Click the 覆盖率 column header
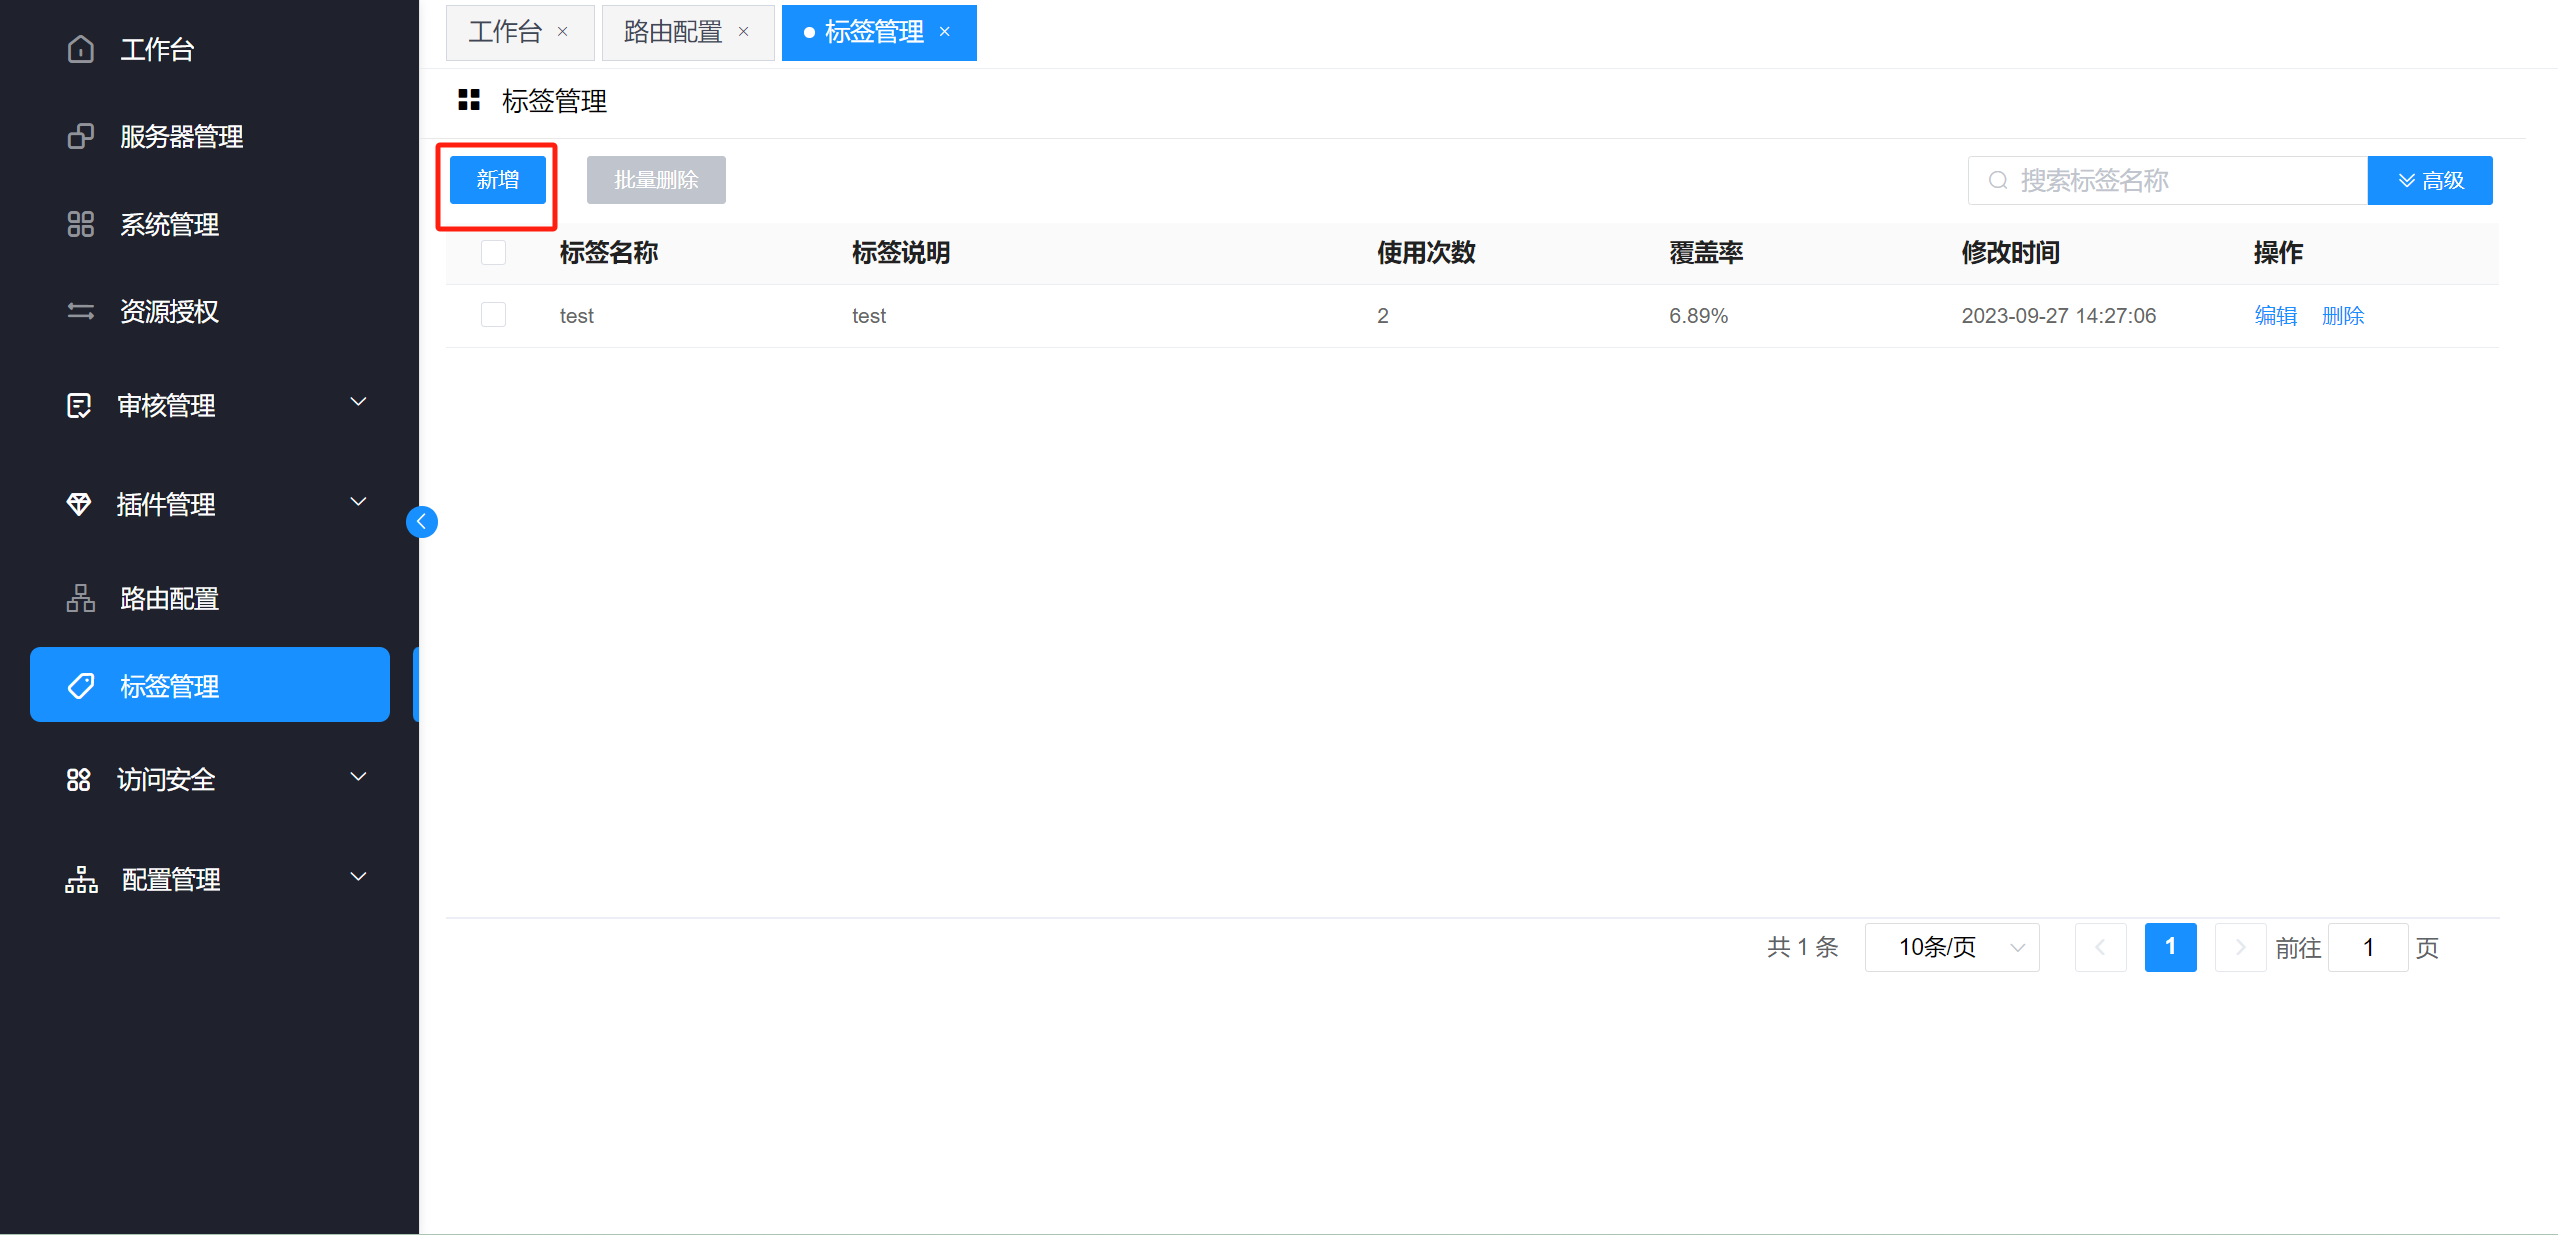2558x1235 pixels. (1706, 252)
